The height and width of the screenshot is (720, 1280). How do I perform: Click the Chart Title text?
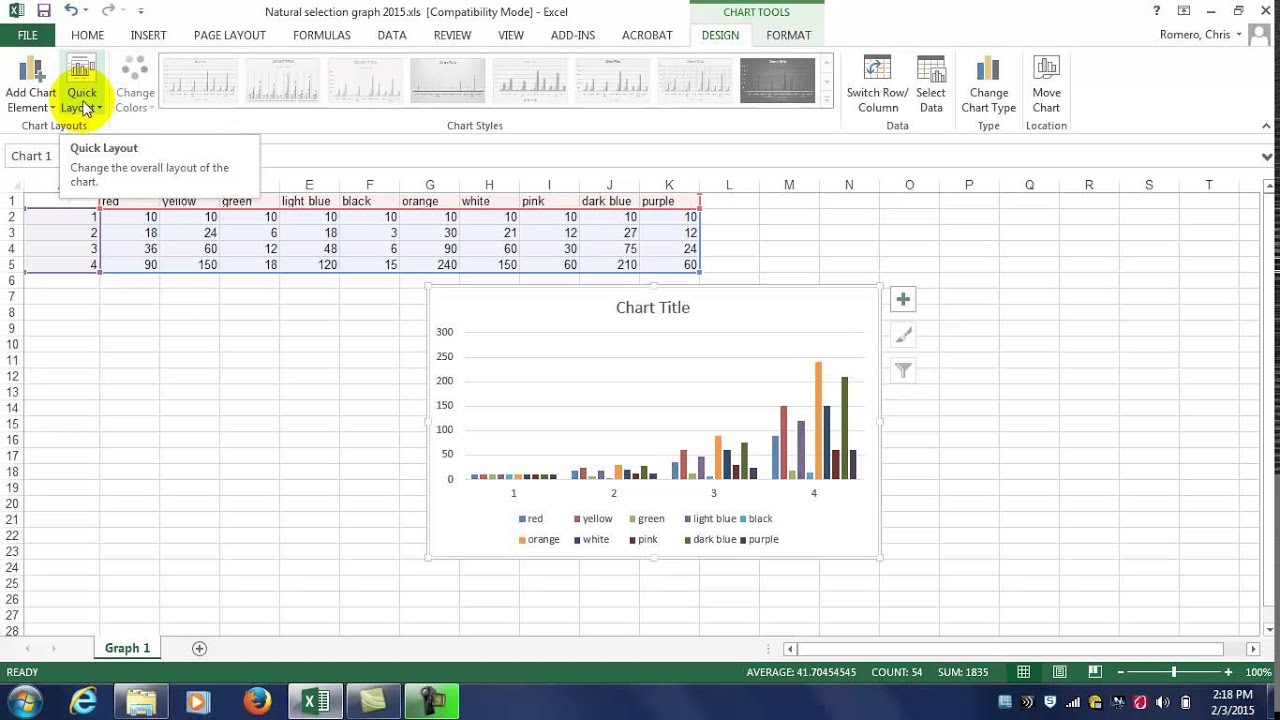tap(653, 307)
